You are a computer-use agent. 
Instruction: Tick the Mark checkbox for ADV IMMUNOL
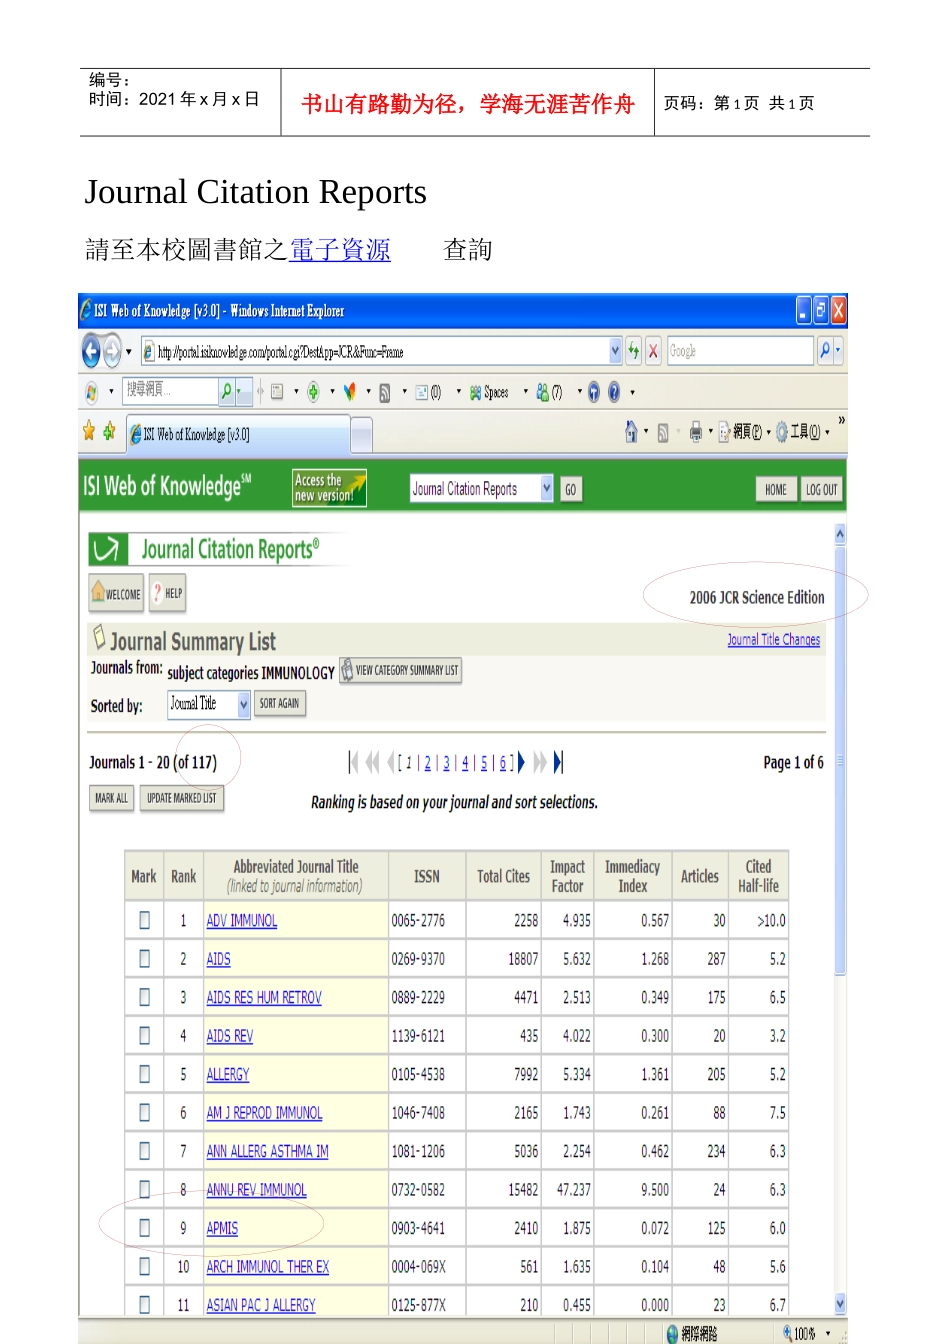tap(144, 920)
